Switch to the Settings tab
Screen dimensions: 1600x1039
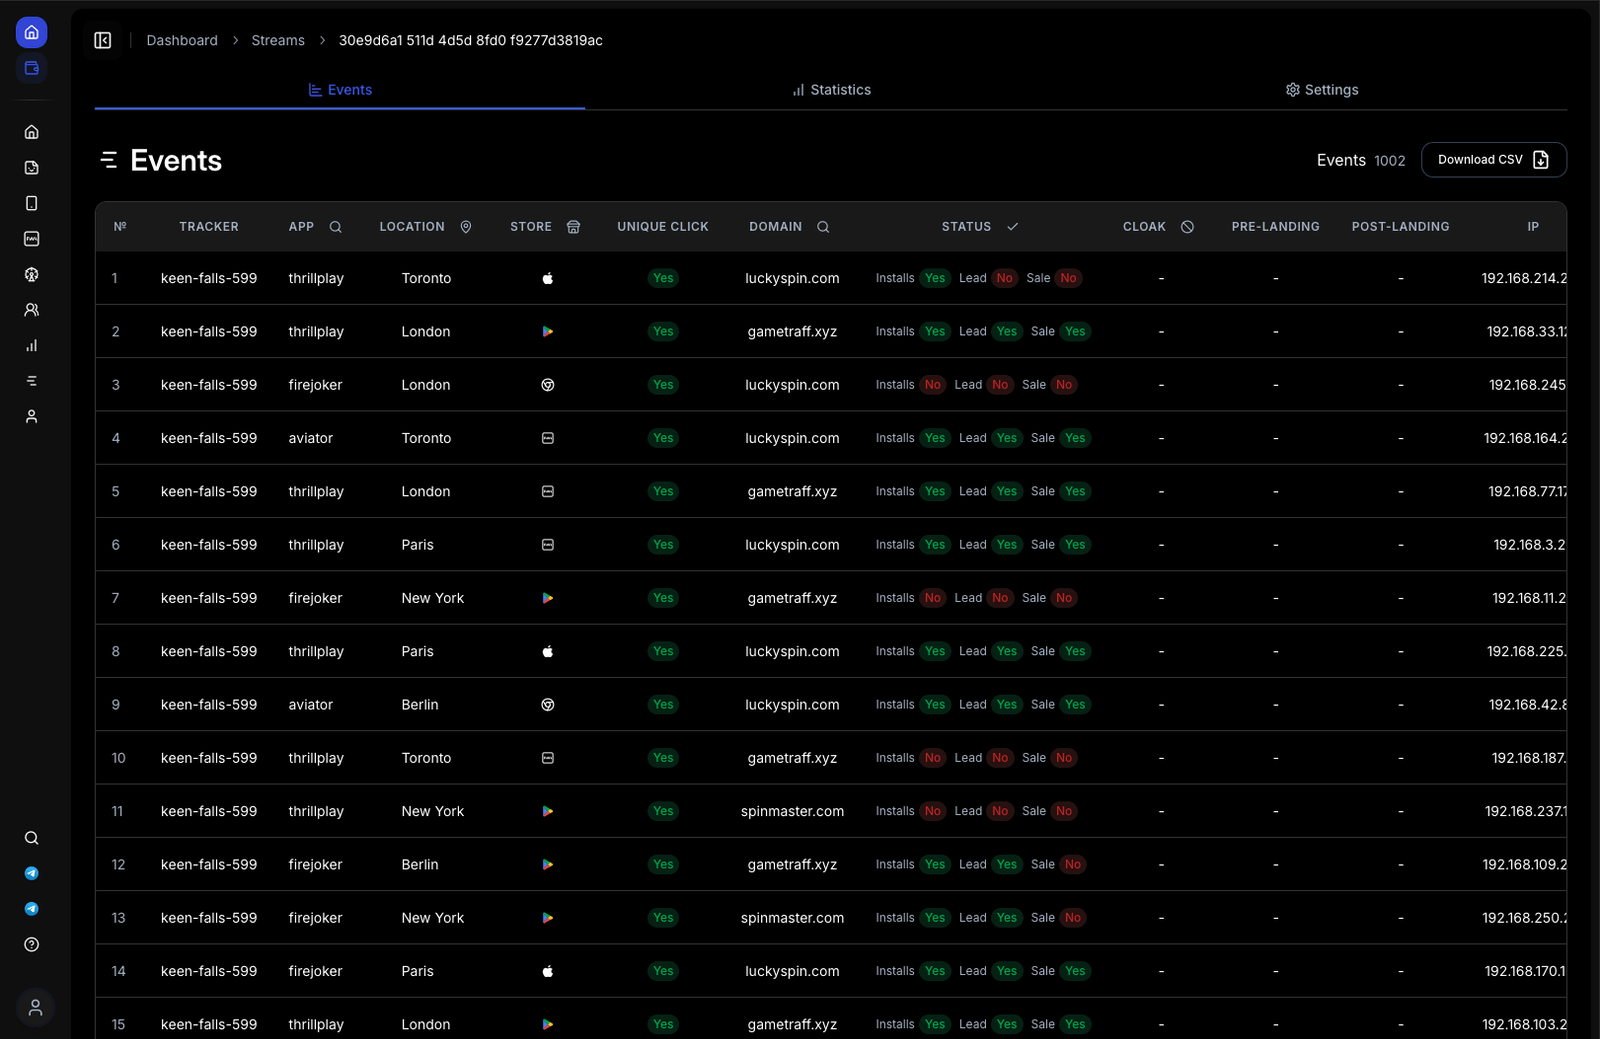coord(1321,90)
